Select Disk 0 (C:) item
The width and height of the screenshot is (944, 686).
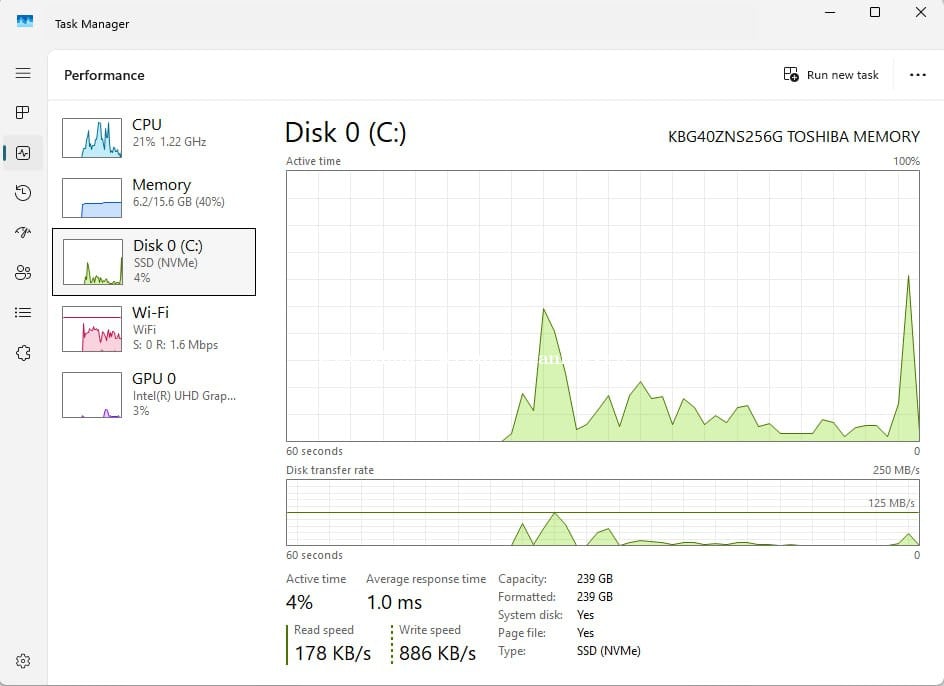pyautogui.click(x=154, y=261)
